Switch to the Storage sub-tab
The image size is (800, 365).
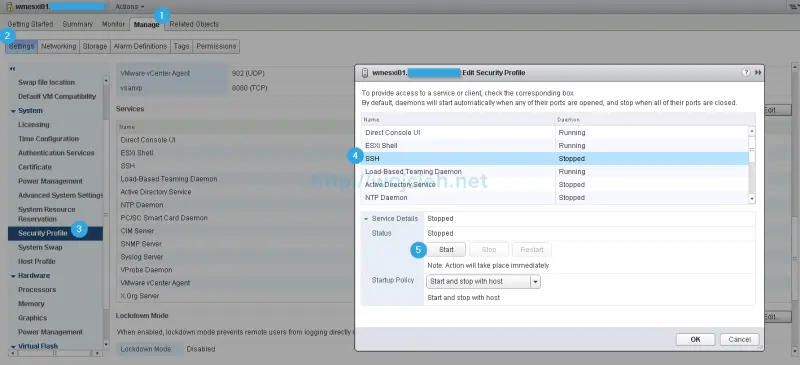click(x=95, y=46)
